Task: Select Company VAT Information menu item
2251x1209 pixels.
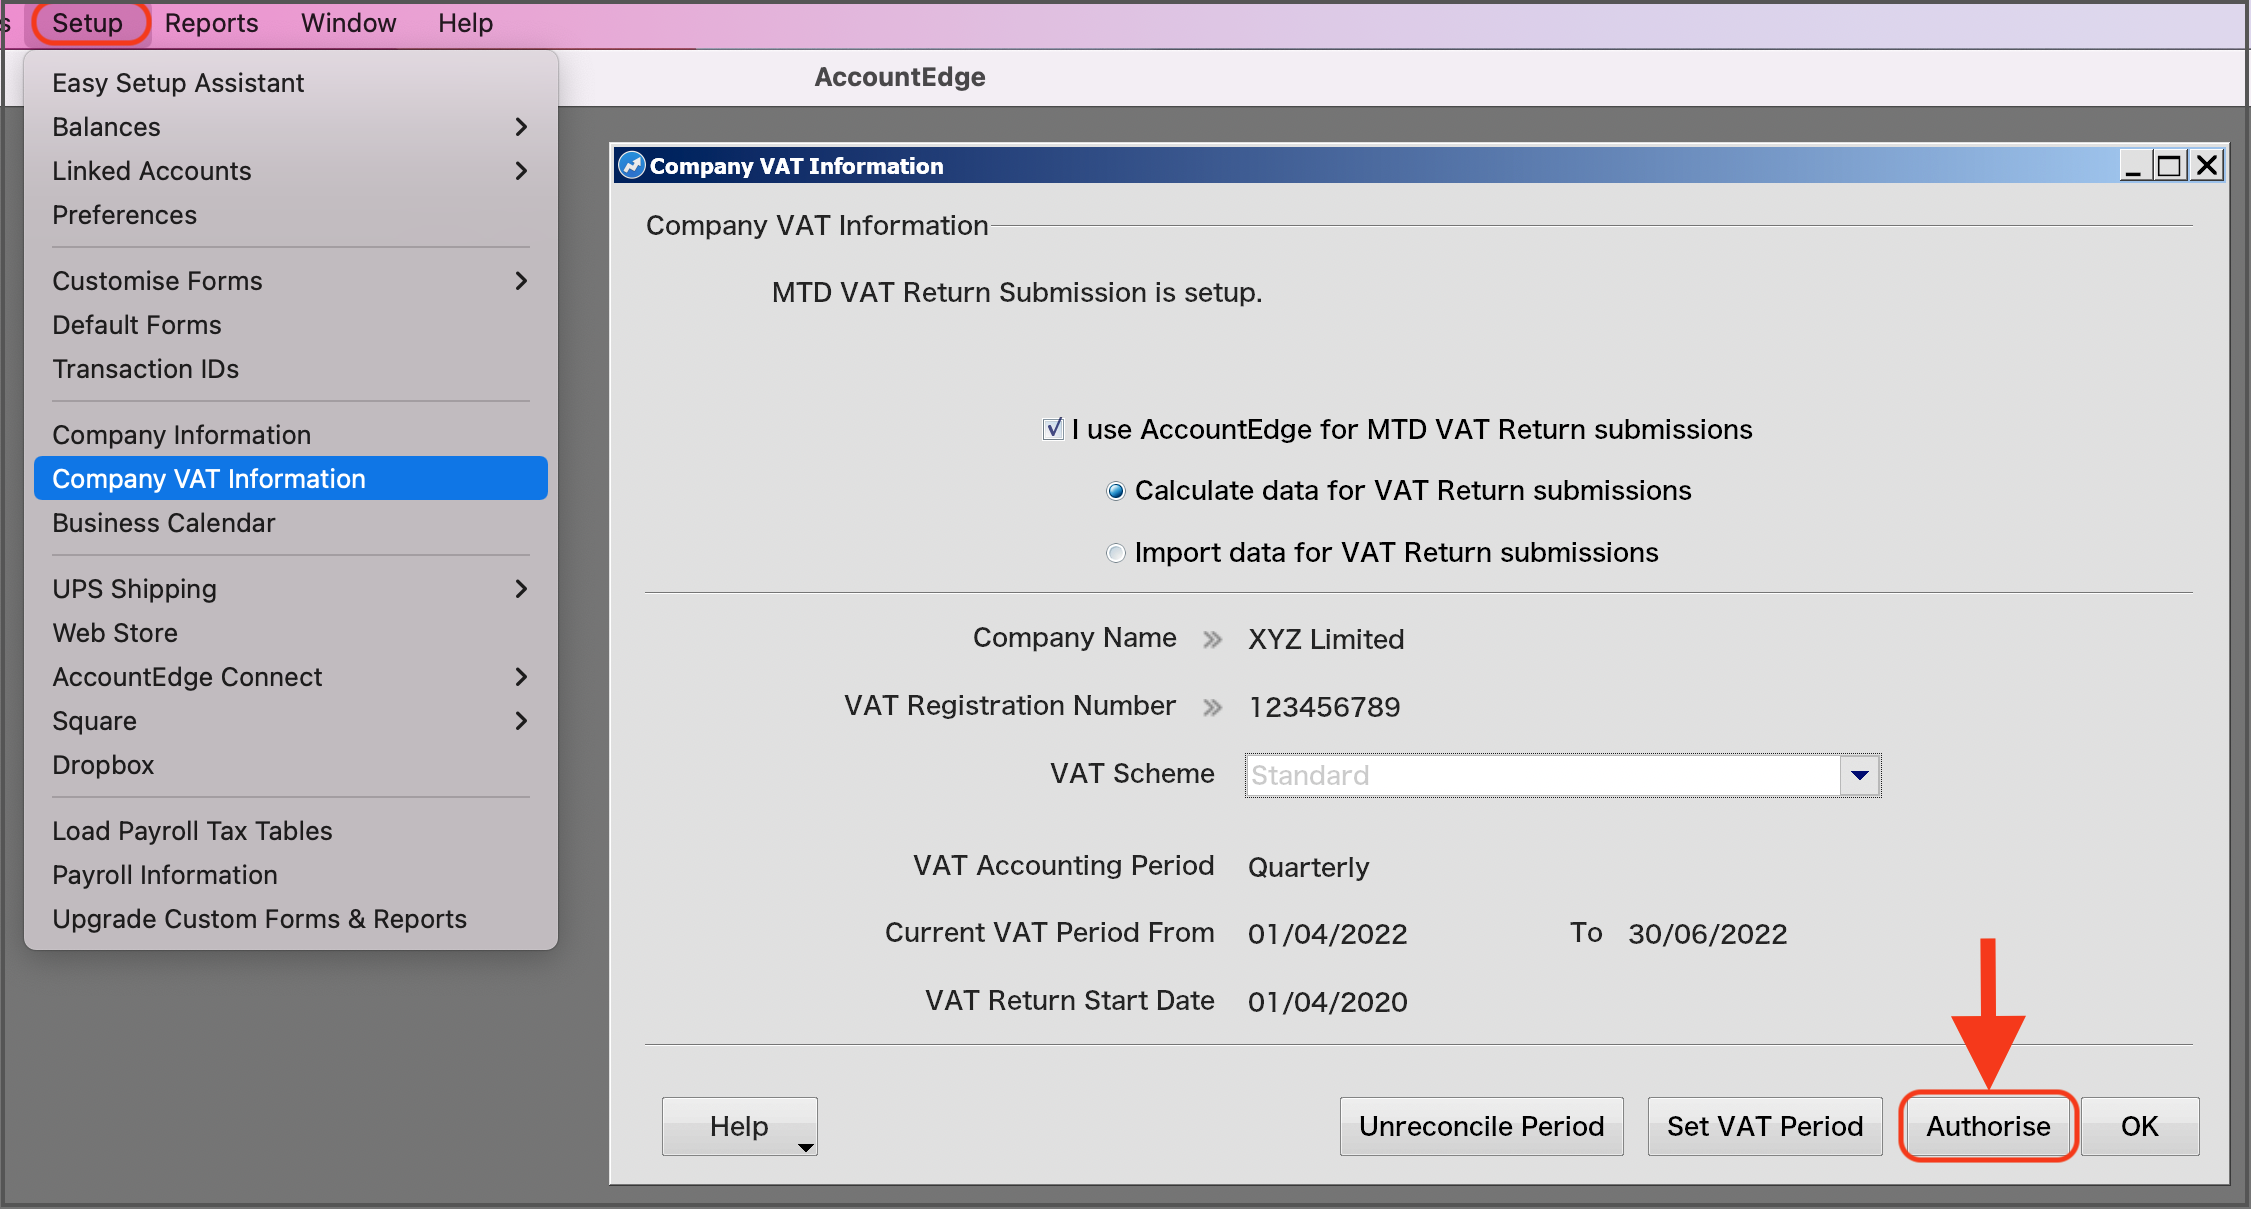Action: (291, 479)
